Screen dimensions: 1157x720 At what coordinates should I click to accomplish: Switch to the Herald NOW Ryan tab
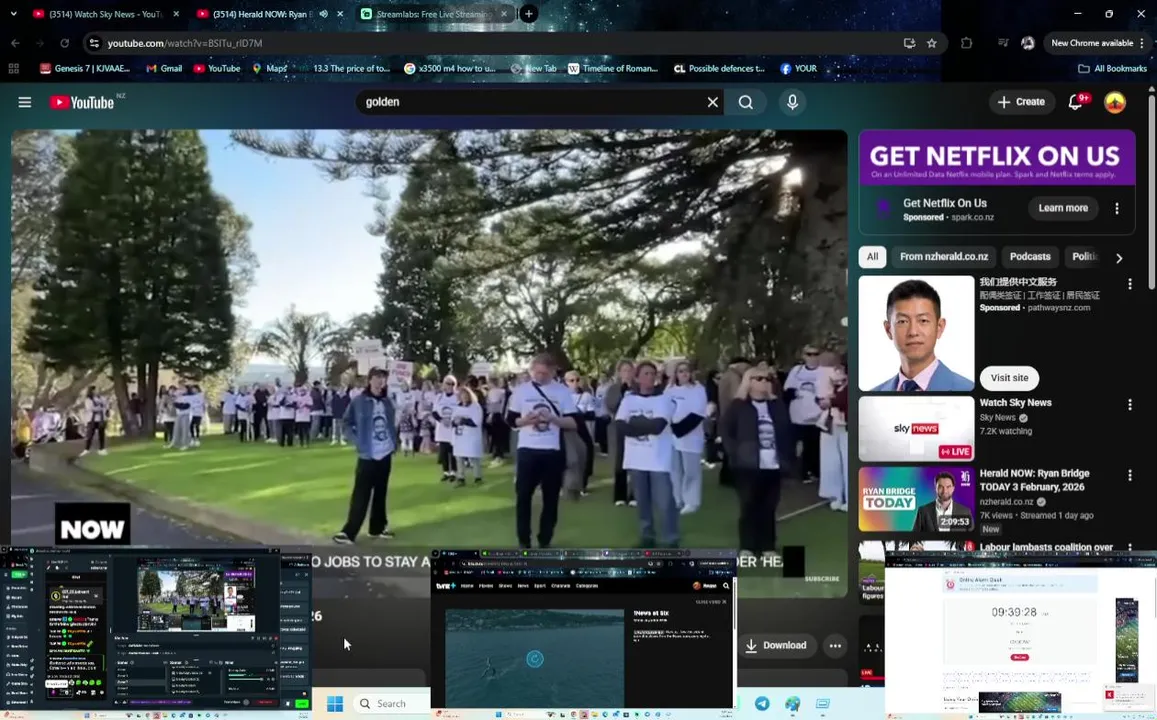[x=263, y=14]
